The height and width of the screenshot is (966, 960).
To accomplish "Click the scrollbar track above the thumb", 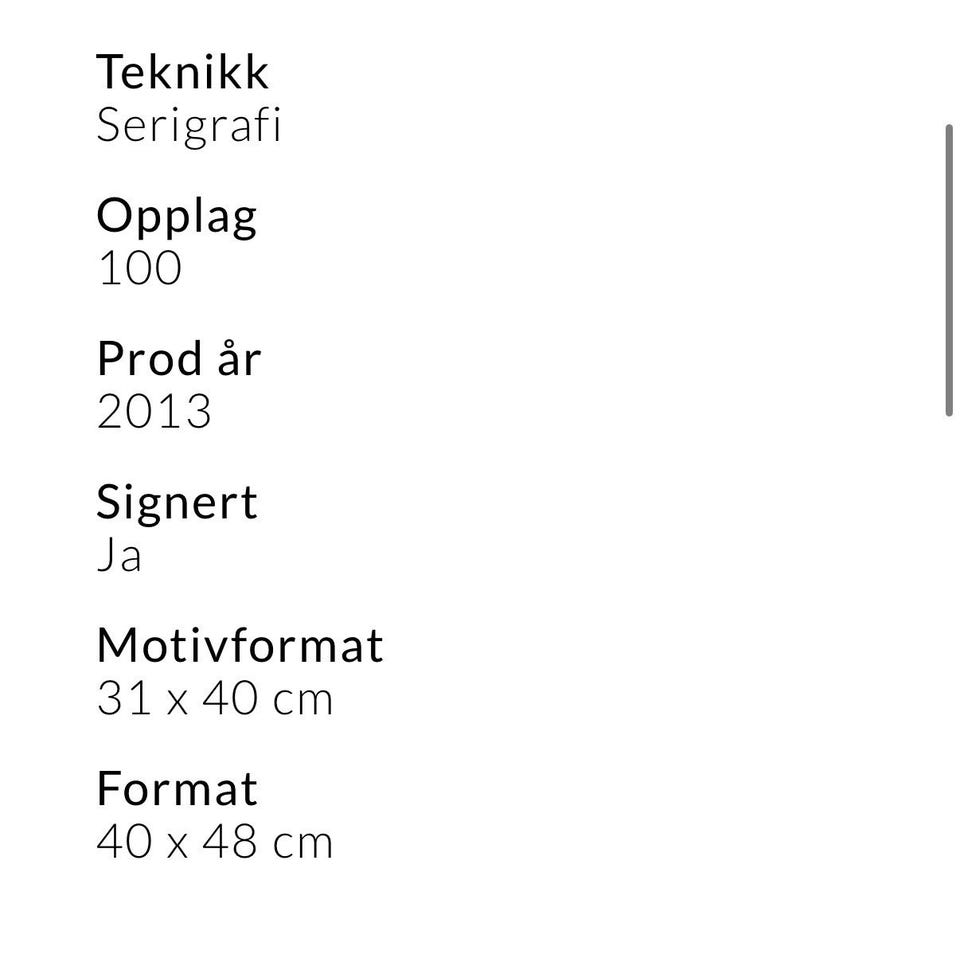I will [949, 62].
